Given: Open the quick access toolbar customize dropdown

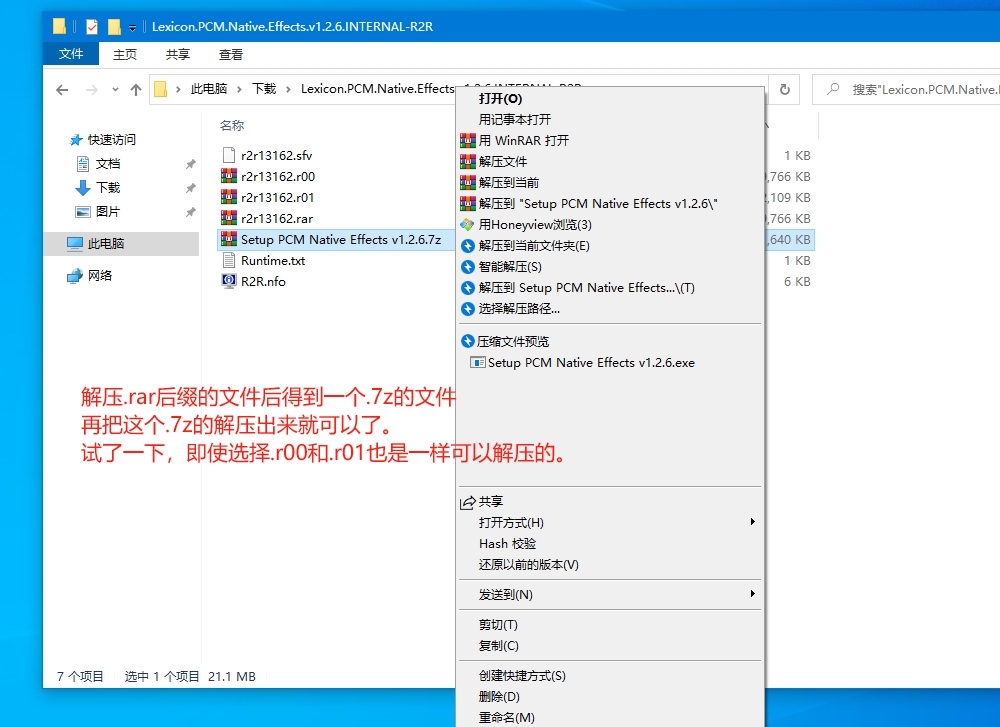Looking at the screenshot, I should 132,27.
